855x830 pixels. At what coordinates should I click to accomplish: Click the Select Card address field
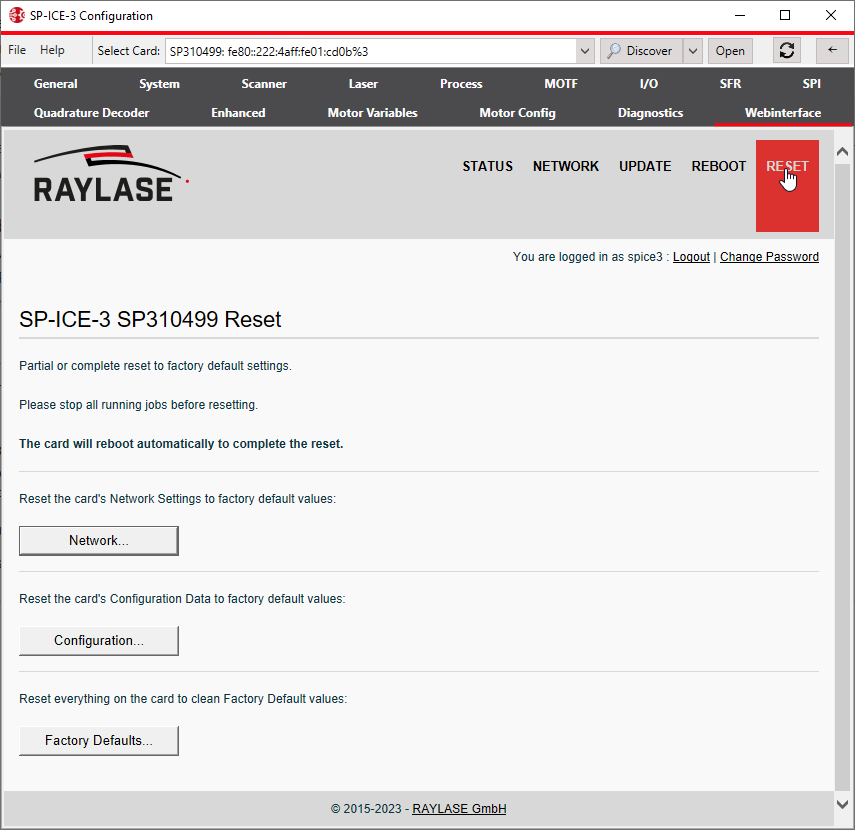tap(371, 51)
